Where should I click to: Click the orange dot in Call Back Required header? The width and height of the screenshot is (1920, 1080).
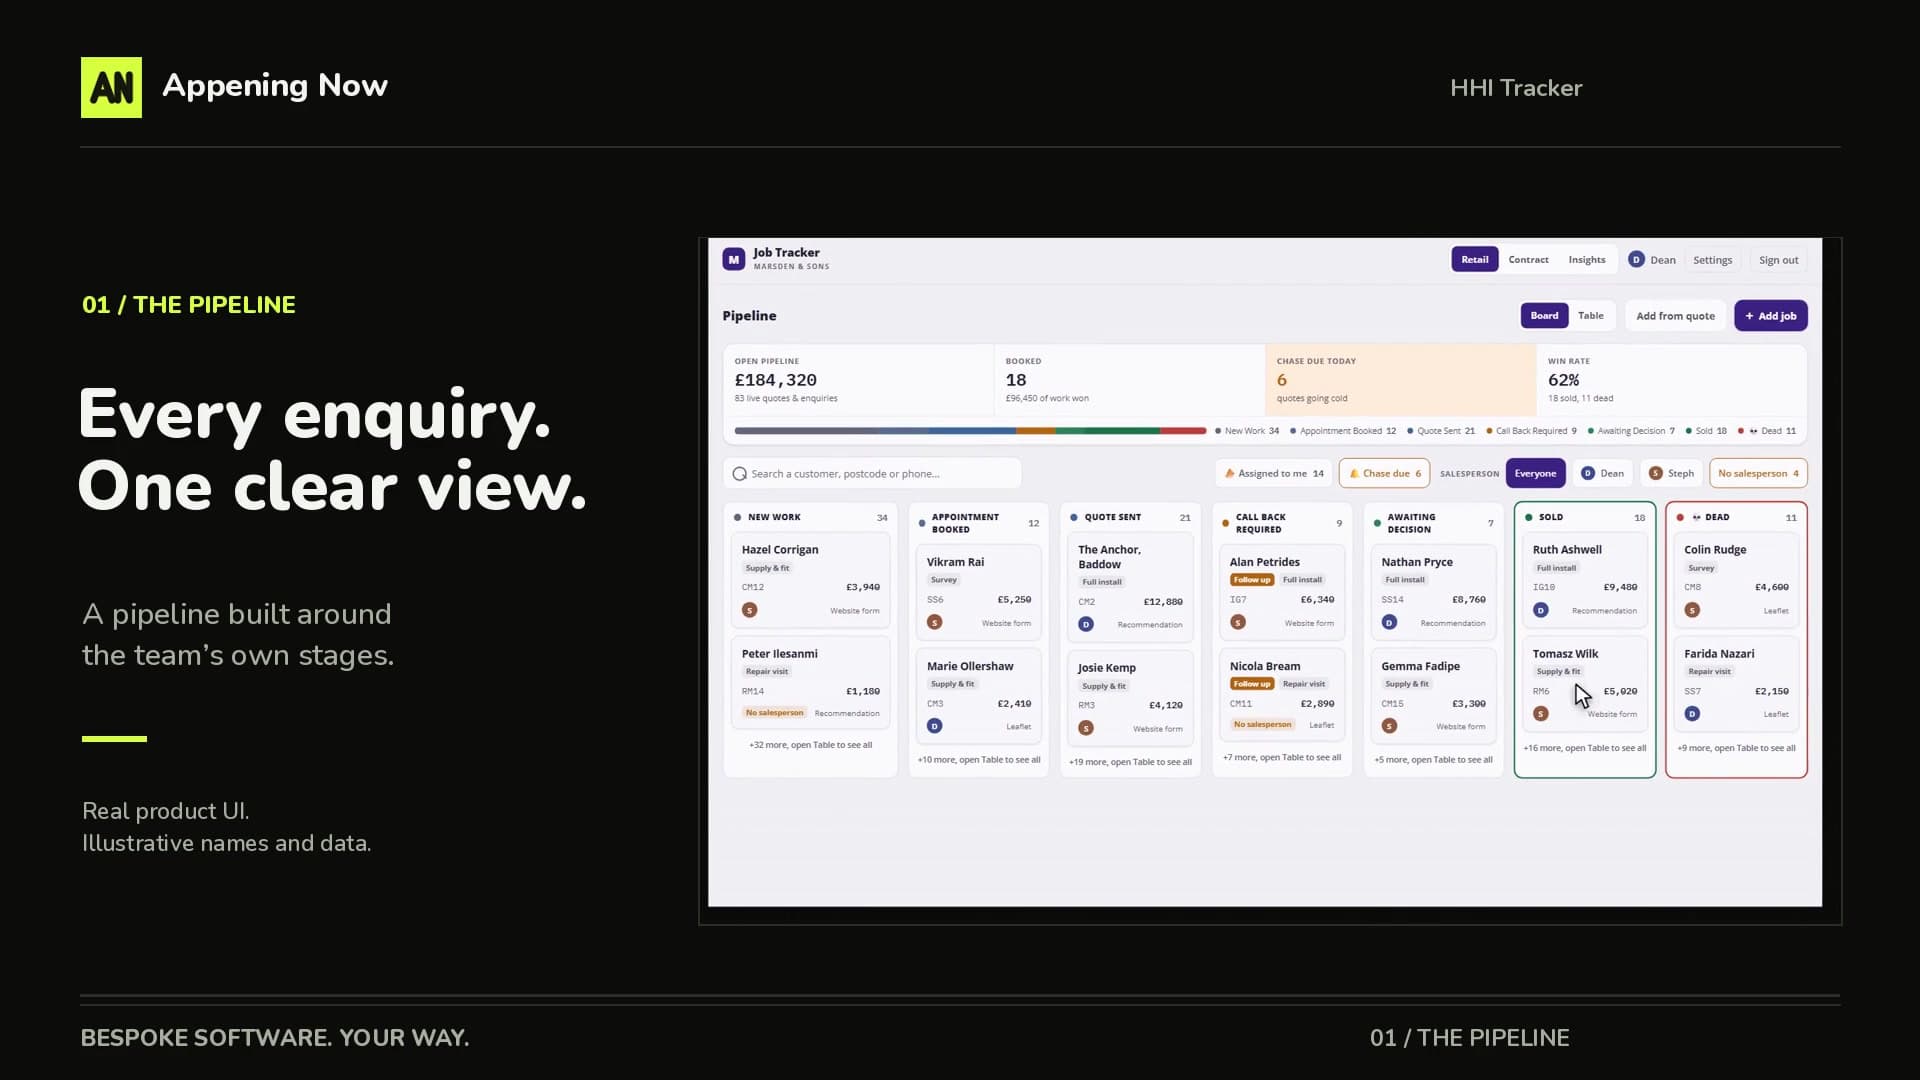coord(1225,523)
